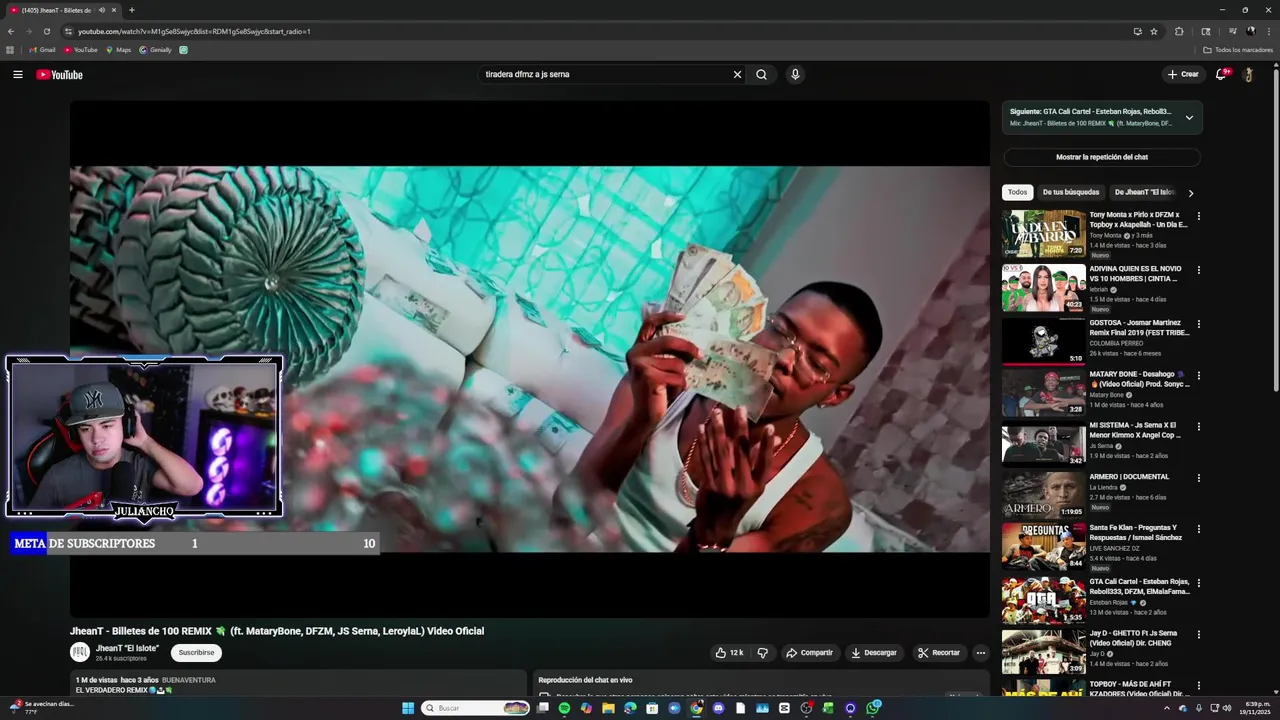Viewport: 1280px width, 720px height.
Task: Open options menu for ADIVINA QUIEN ES EL NOVIO
Action: click(1199, 270)
